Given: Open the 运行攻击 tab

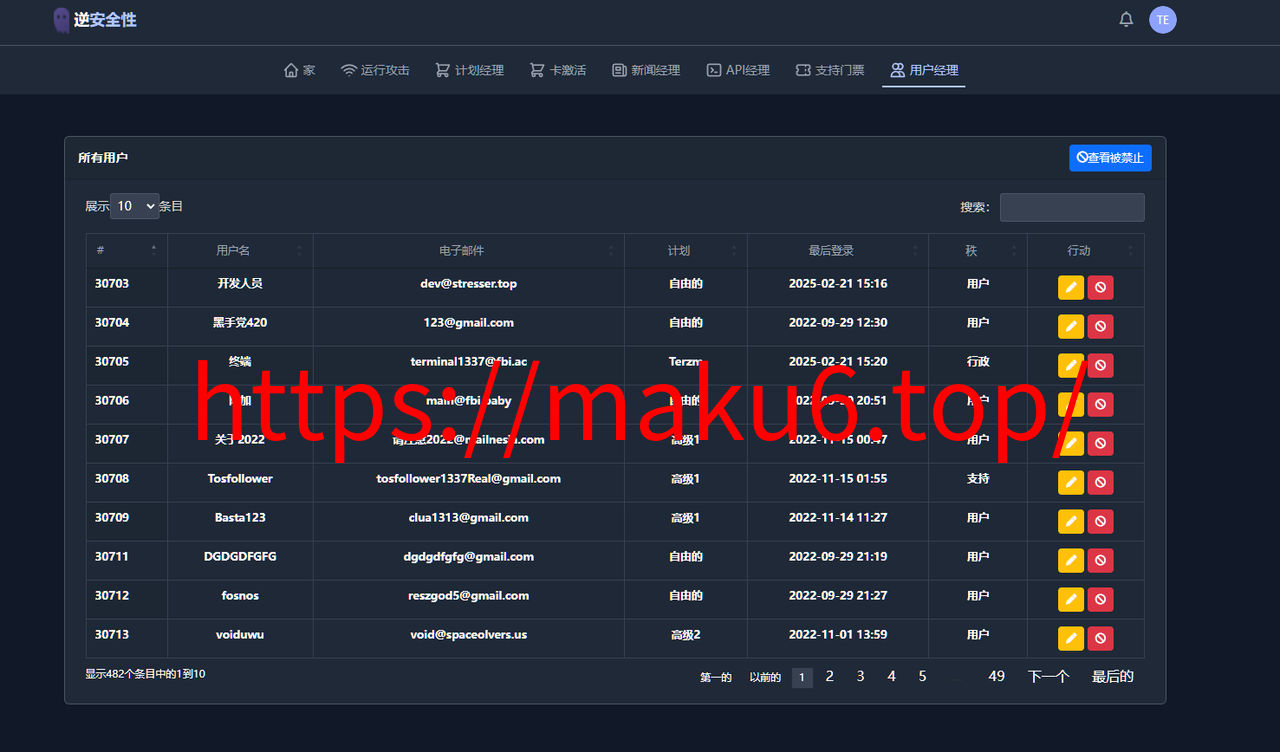Looking at the screenshot, I should point(375,70).
